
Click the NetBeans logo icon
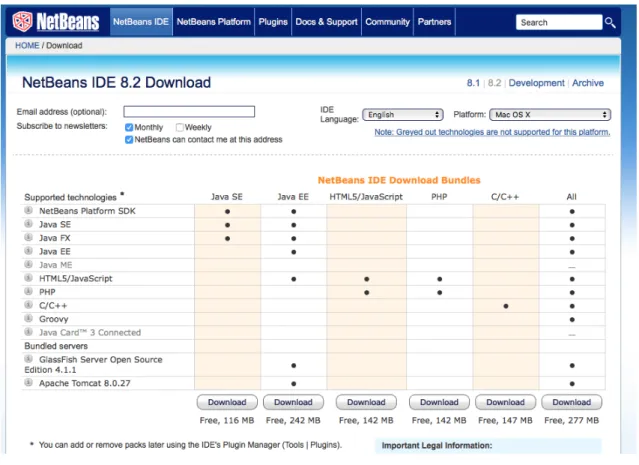(x=22, y=22)
